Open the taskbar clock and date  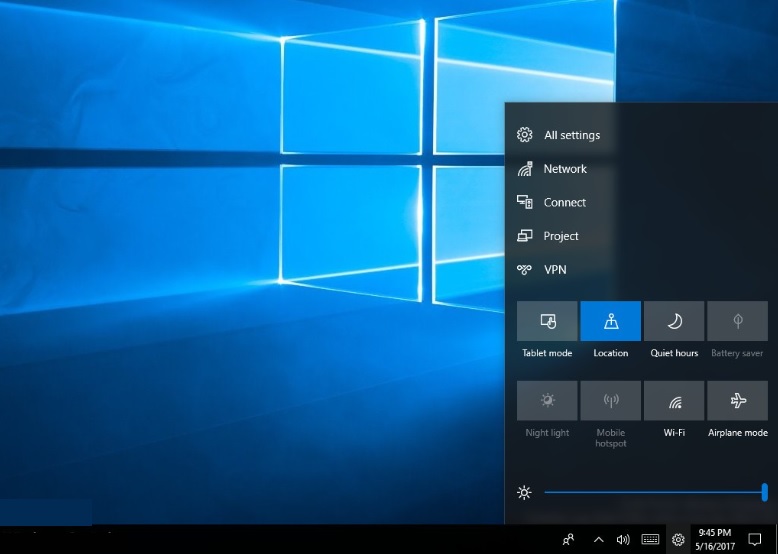point(714,539)
